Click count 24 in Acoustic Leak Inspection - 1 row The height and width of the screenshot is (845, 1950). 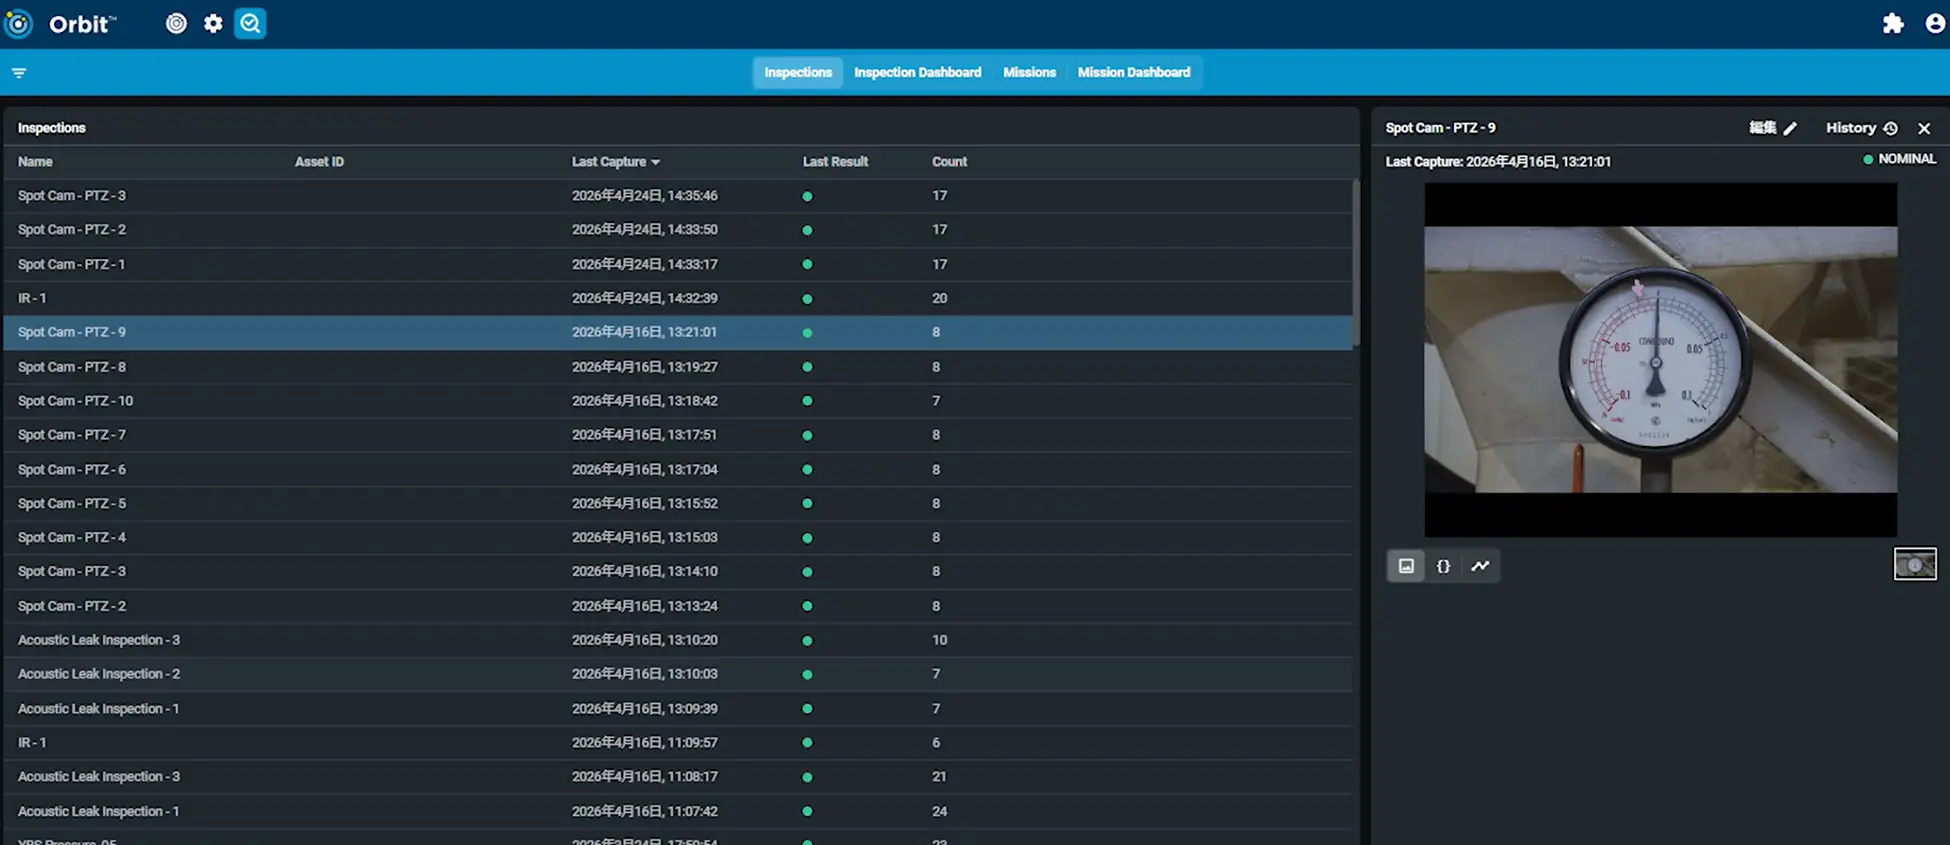[939, 811]
